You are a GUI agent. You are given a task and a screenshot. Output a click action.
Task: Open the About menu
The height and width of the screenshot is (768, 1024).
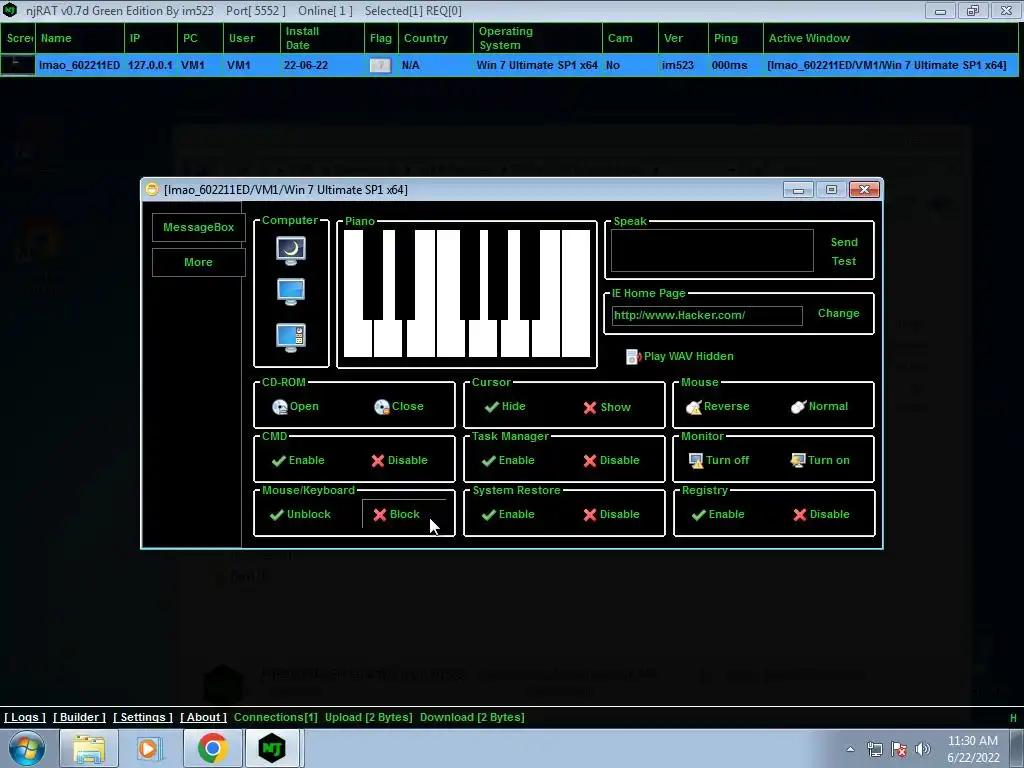(203, 717)
